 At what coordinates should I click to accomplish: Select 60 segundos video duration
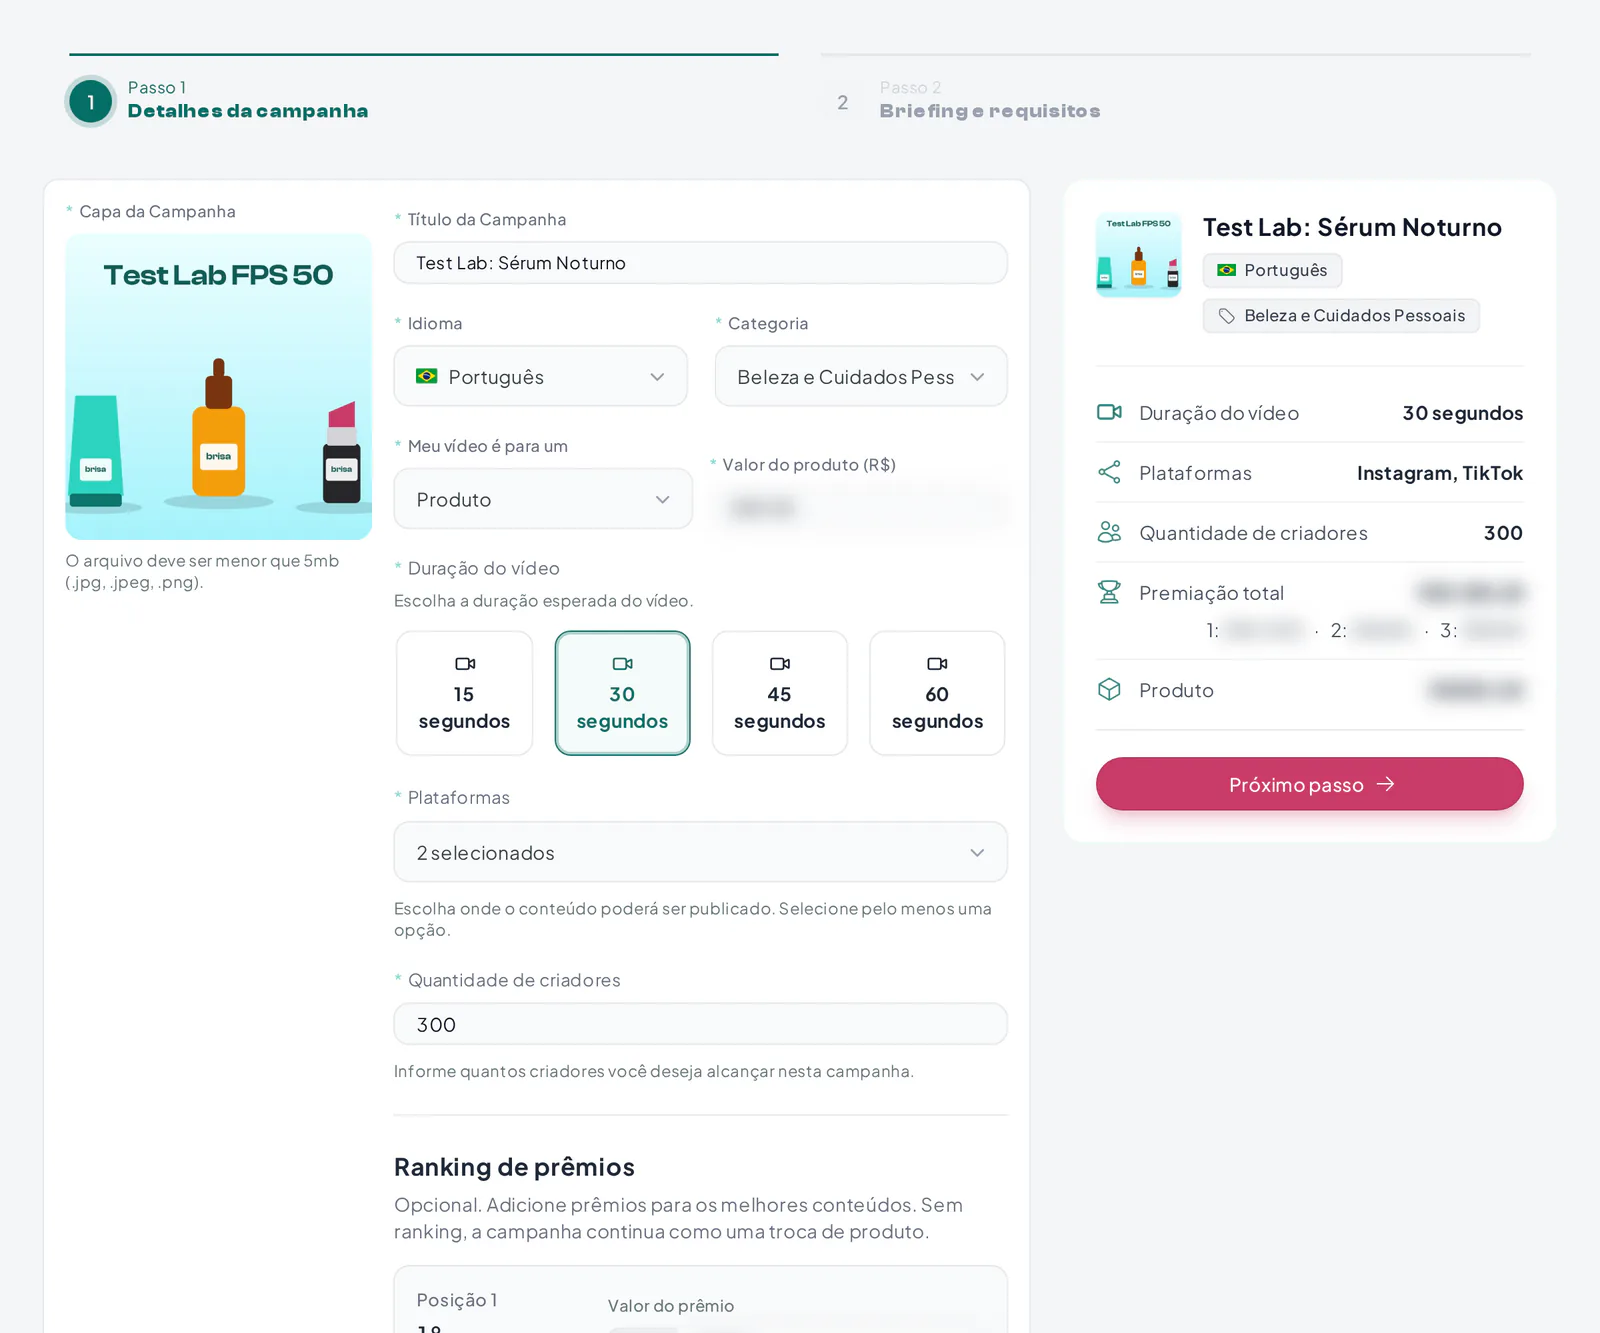[937, 693]
